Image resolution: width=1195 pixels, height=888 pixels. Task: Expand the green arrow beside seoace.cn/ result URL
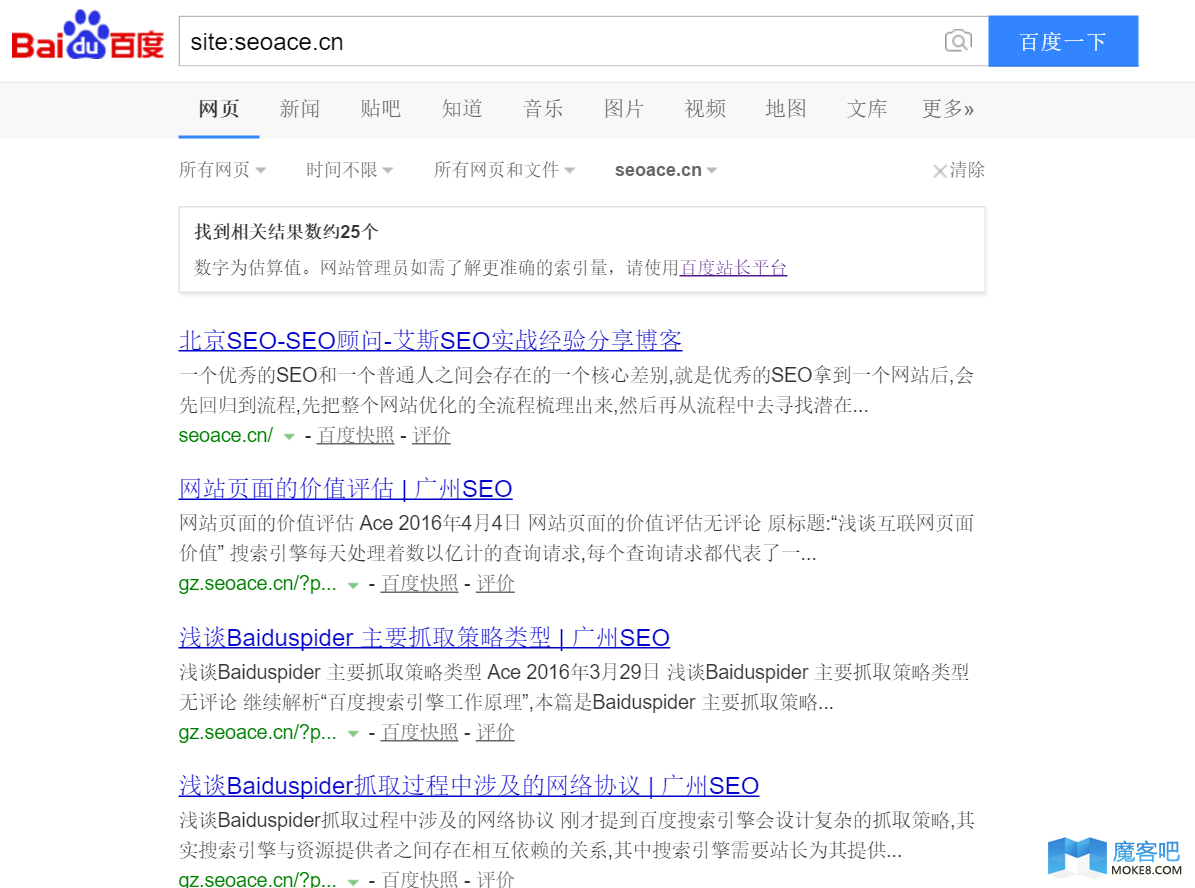point(288,436)
